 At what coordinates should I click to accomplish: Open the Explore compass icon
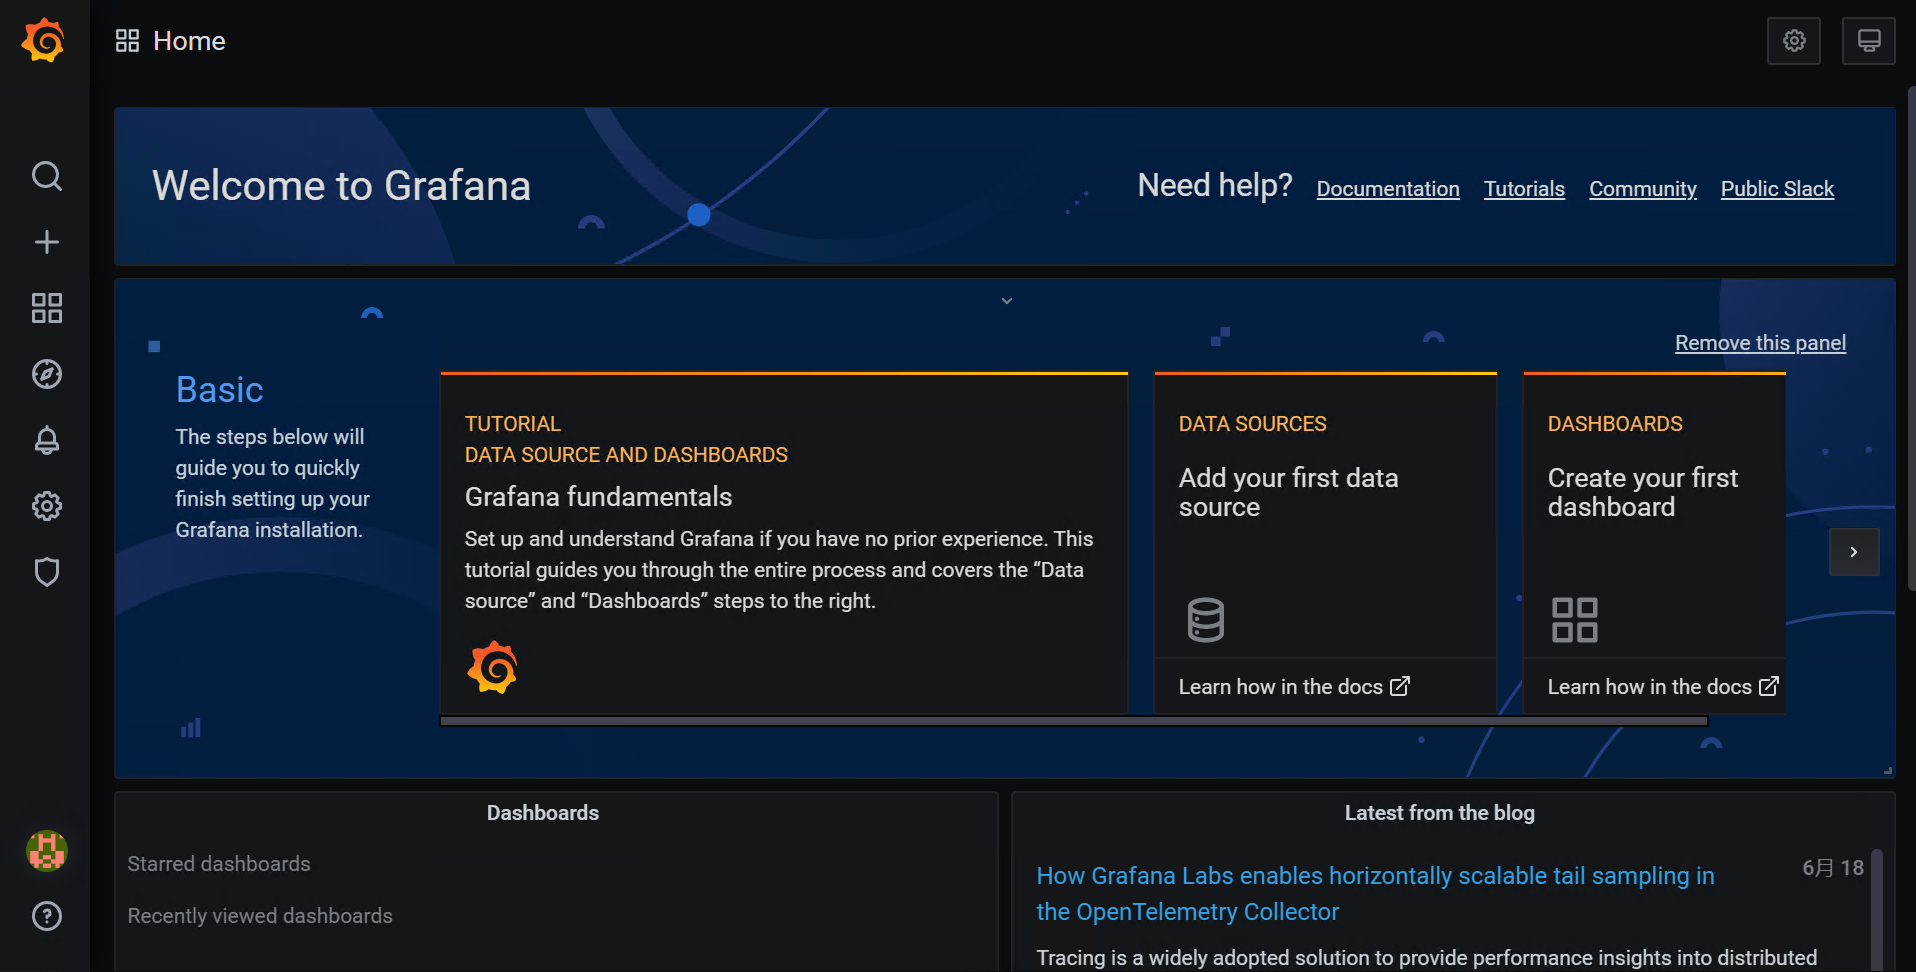(x=46, y=374)
